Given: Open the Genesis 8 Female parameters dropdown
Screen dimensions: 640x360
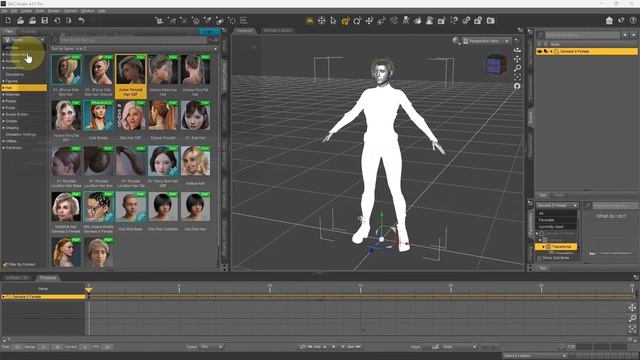Looking at the screenshot, I should 557,205.
